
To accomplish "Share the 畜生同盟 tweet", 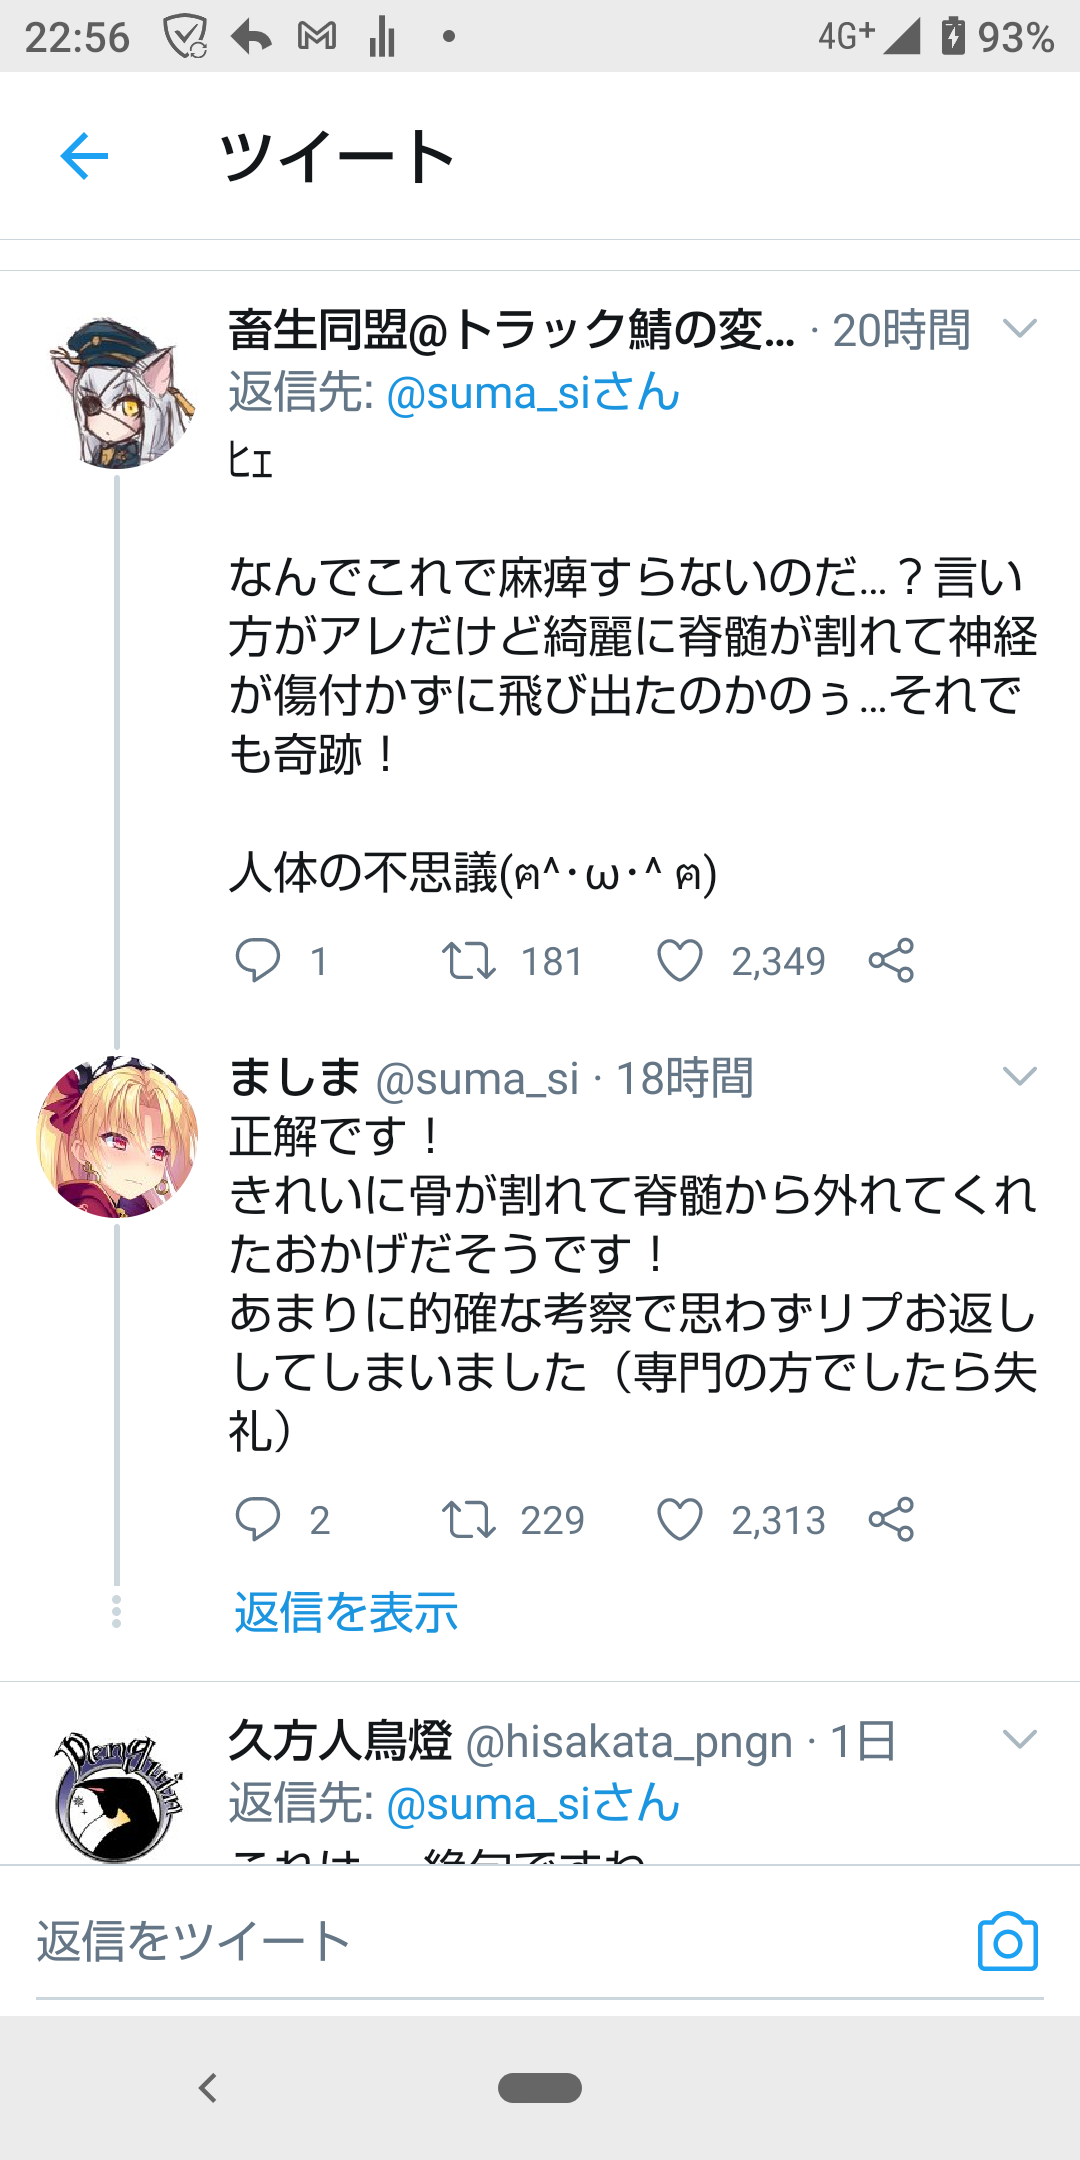I will tap(891, 961).
